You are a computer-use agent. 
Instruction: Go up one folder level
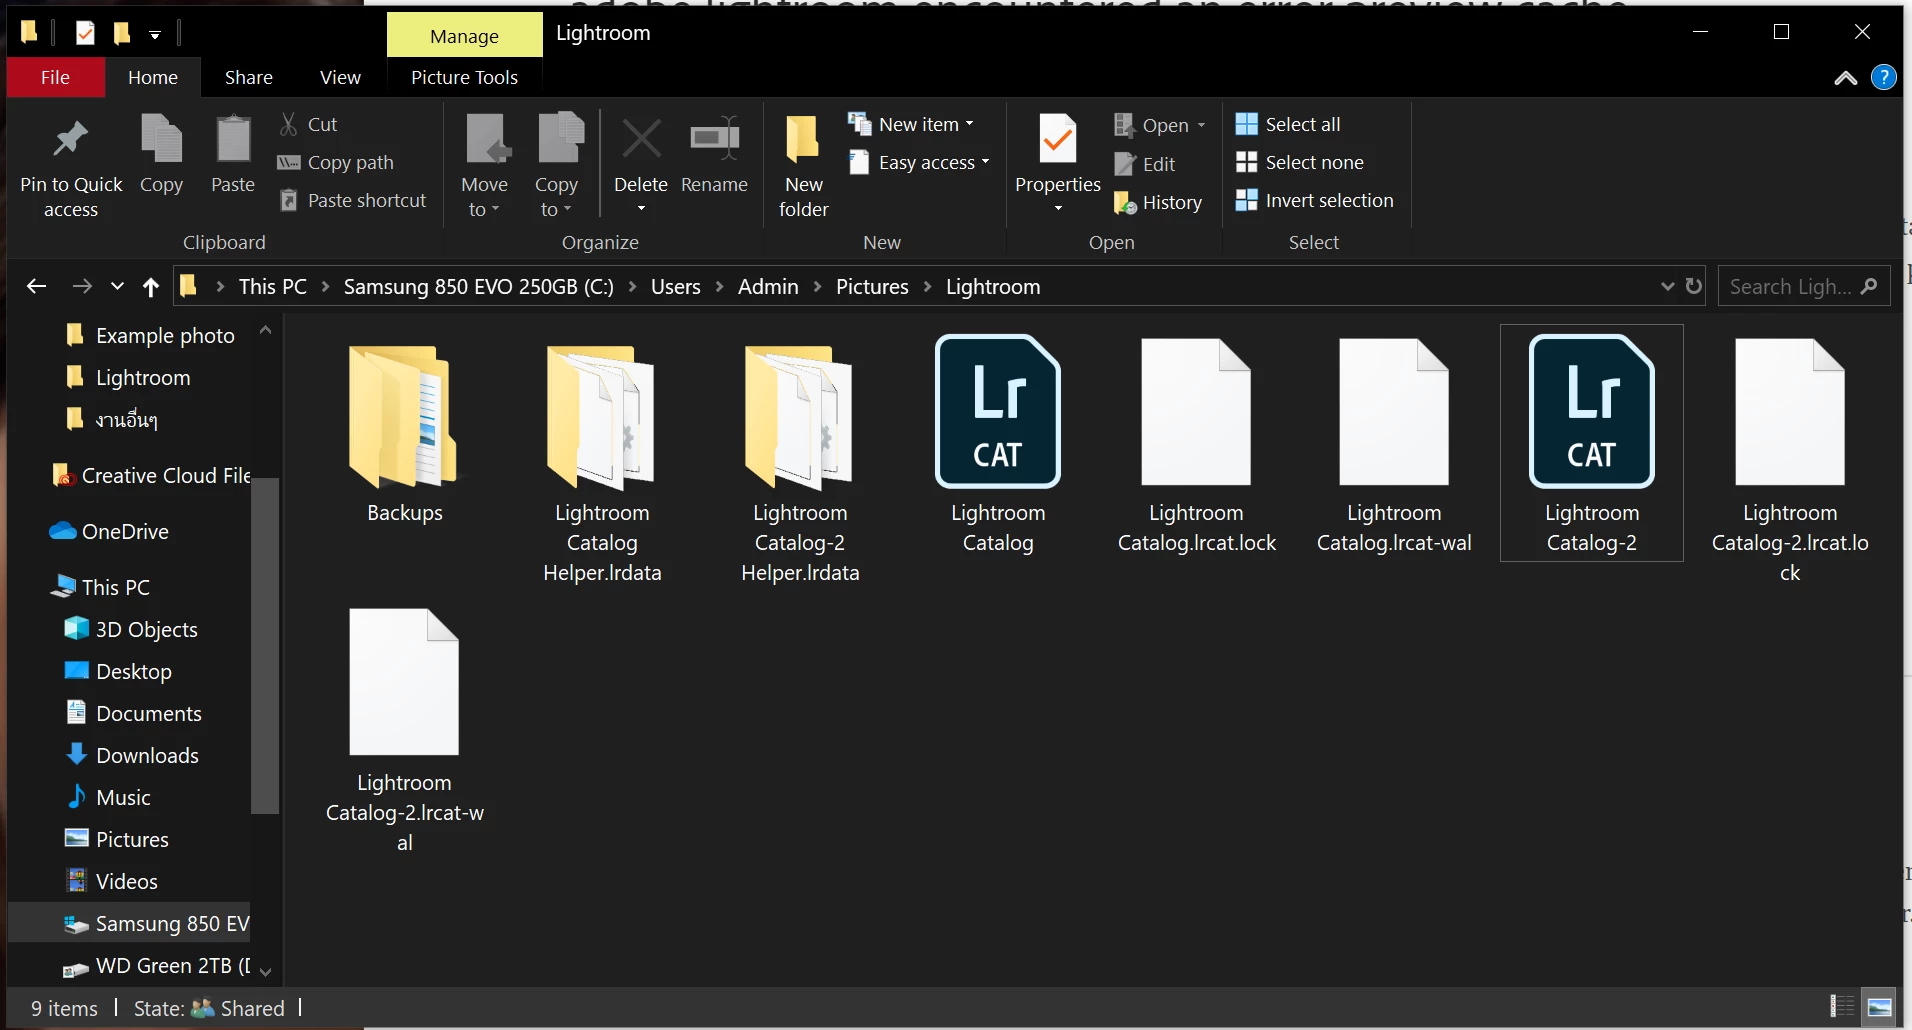(151, 287)
